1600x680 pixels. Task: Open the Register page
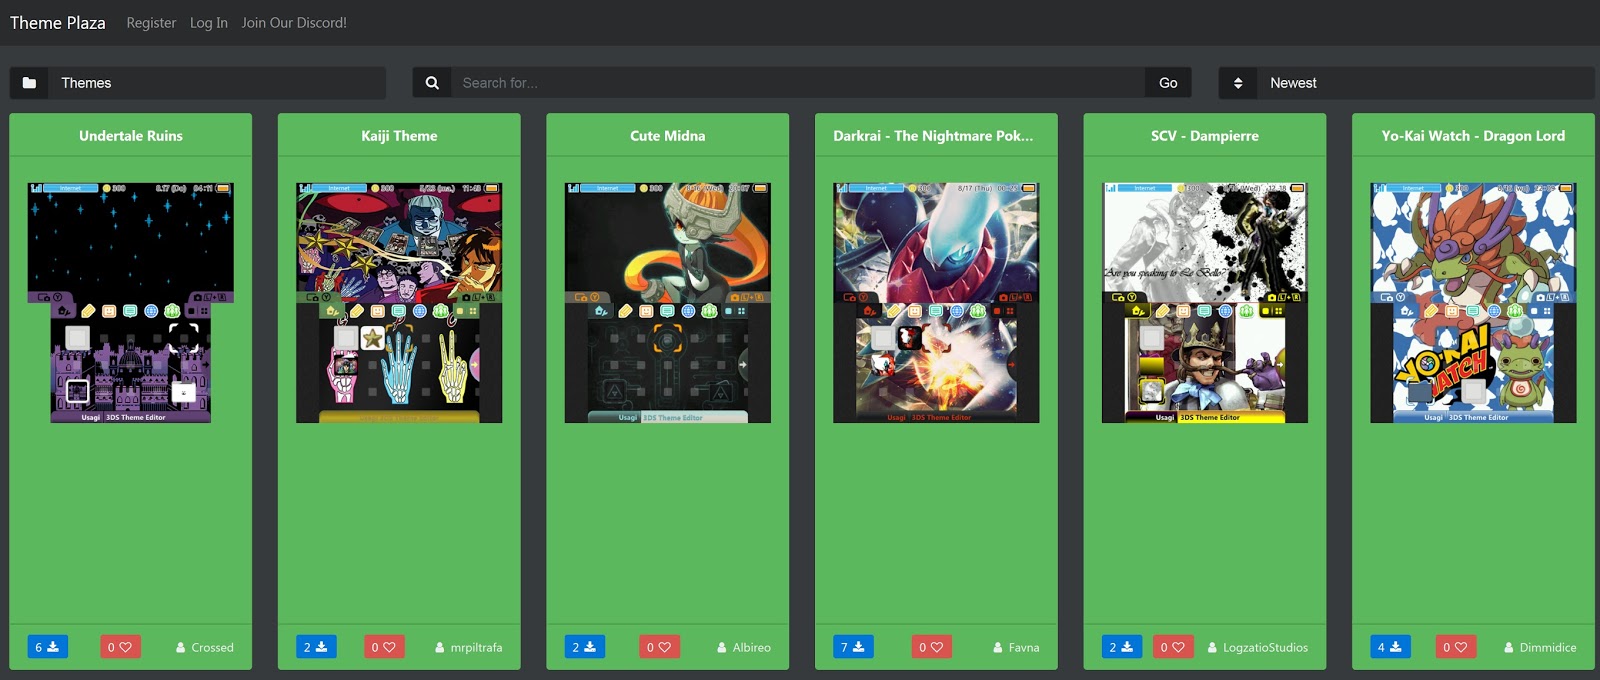[x=151, y=23]
